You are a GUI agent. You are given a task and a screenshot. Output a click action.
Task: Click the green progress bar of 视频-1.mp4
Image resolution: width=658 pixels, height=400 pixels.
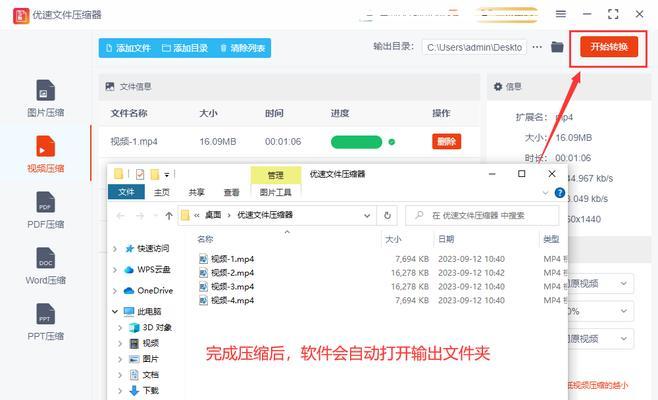pos(356,142)
